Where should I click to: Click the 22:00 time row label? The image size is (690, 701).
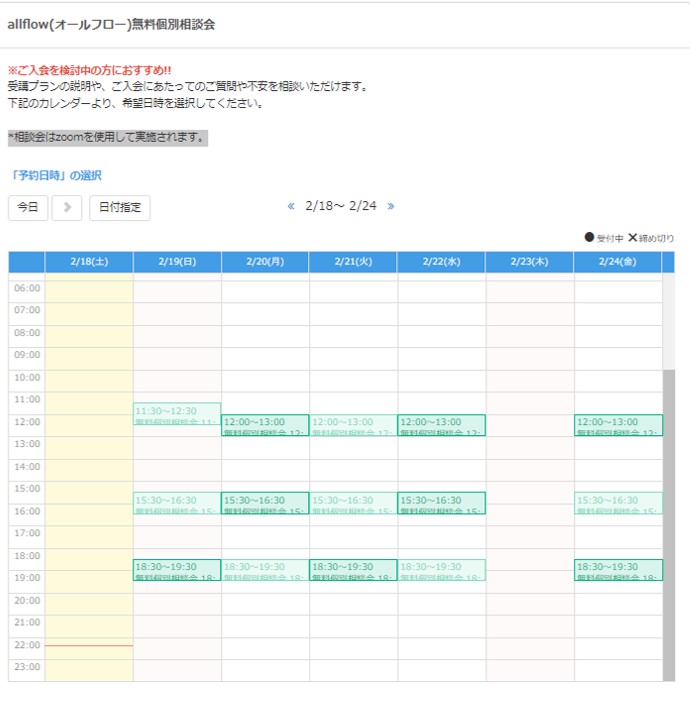[x=27, y=645]
